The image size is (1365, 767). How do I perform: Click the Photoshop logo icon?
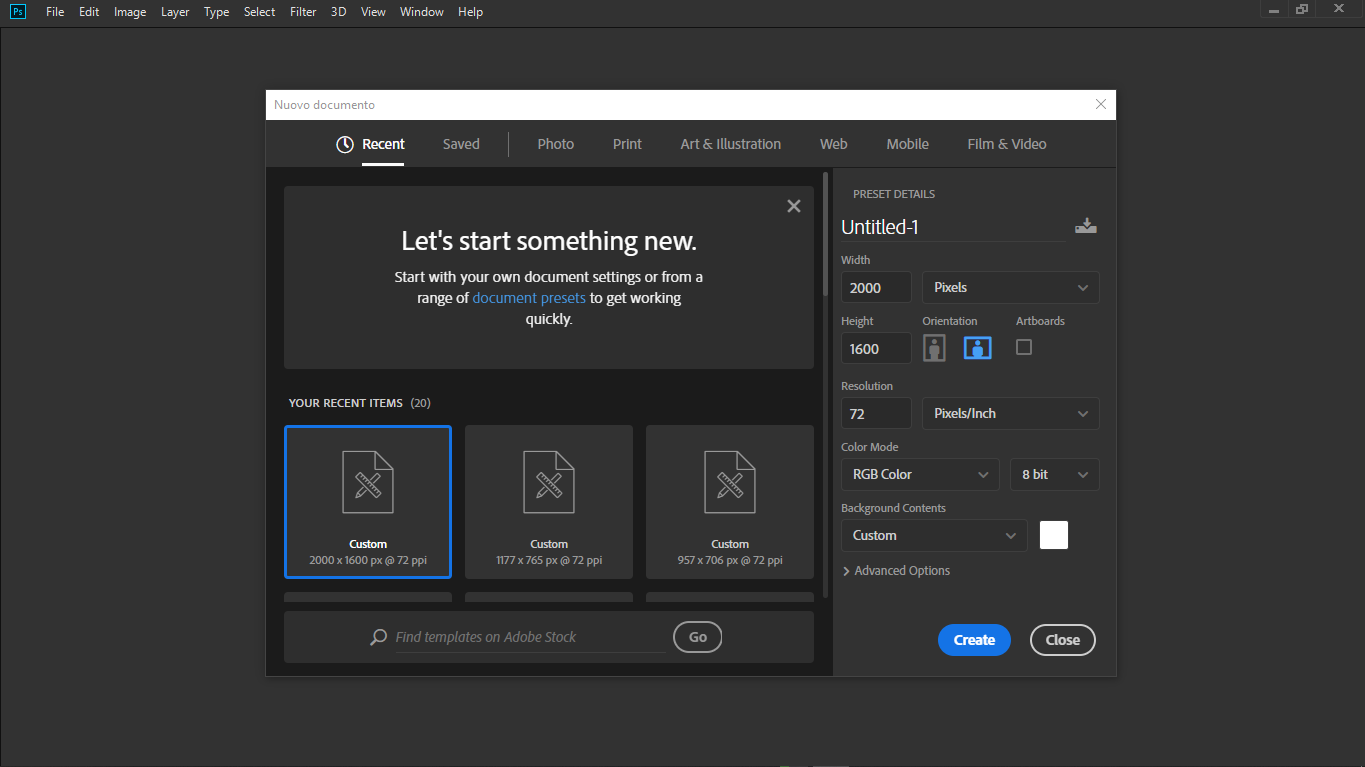pyautogui.click(x=18, y=11)
